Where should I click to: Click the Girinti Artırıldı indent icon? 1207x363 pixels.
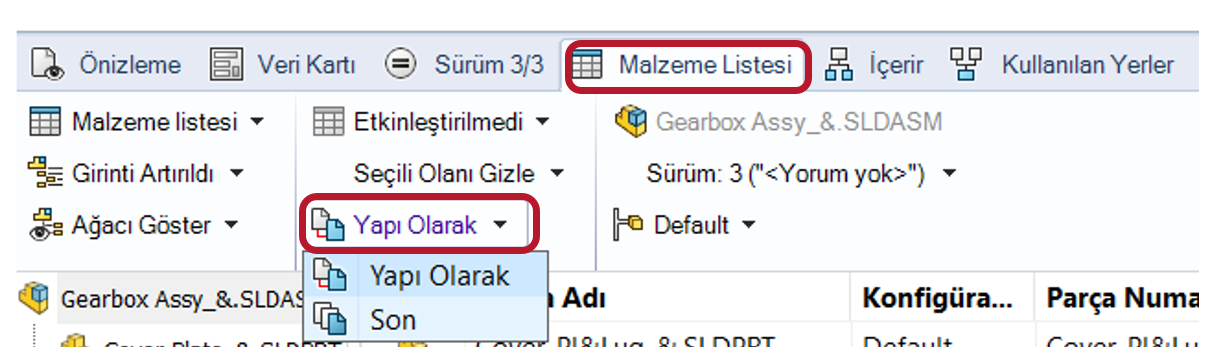[x=44, y=174]
